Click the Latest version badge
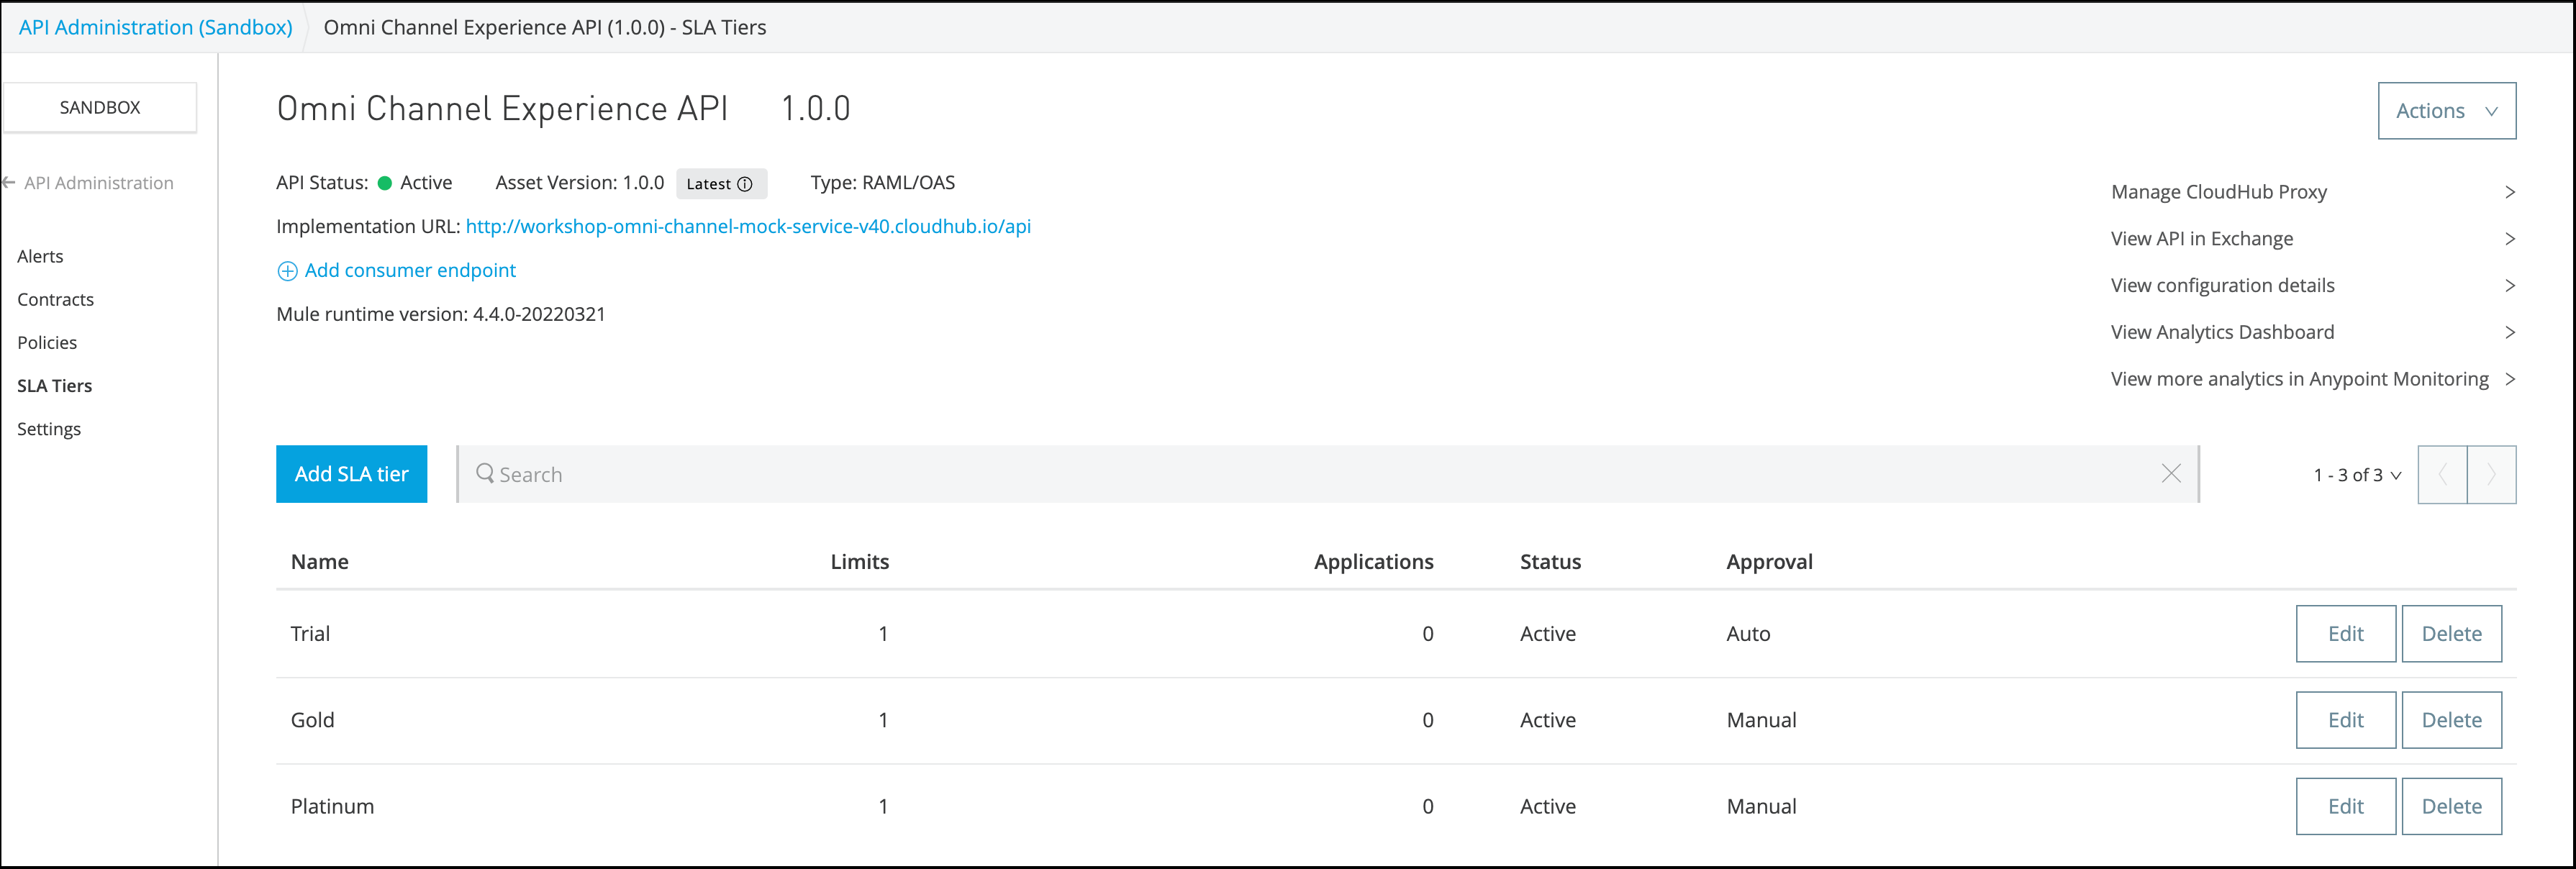The height and width of the screenshot is (869, 2576). [x=720, y=184]
